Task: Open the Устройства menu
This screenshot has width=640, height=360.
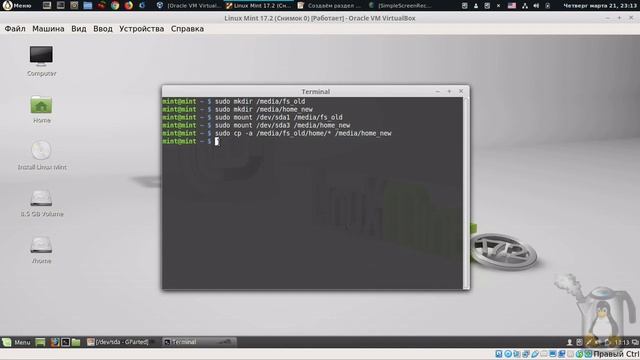Action: point(141,29)
